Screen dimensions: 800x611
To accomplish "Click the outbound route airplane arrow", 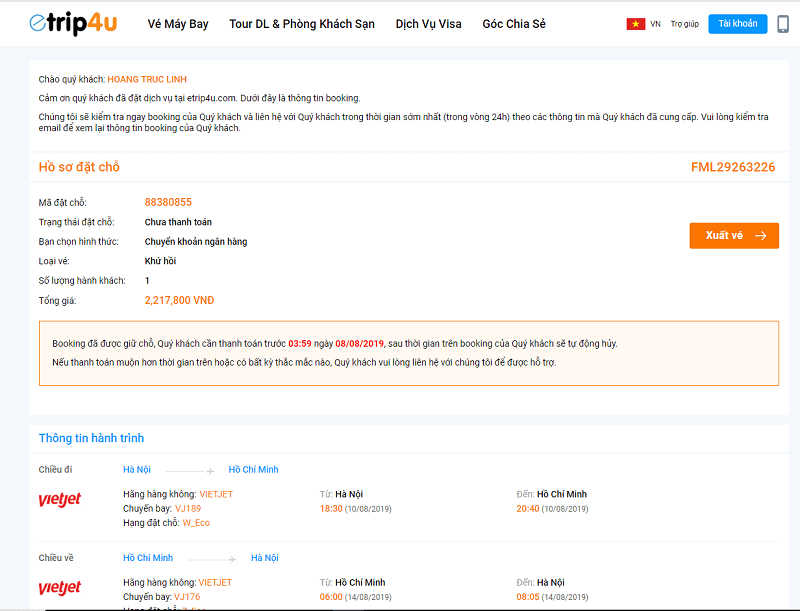I will point(190,470).
